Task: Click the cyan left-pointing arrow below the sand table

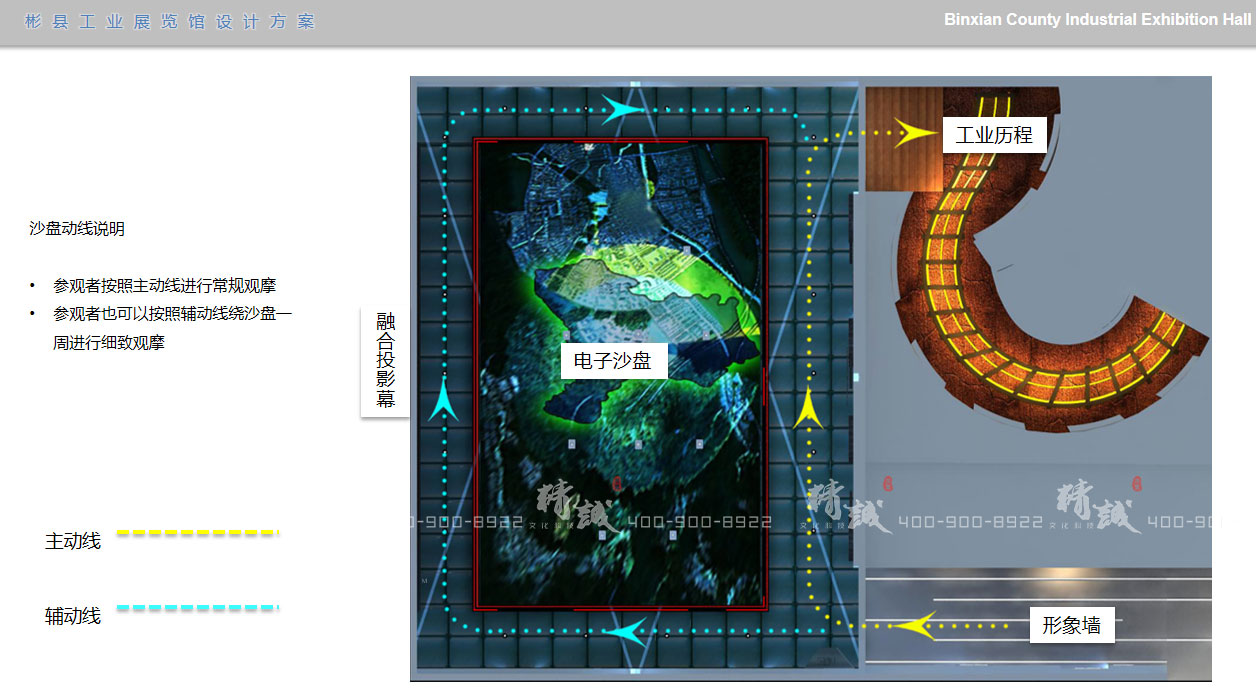Action: coord(627,631)
